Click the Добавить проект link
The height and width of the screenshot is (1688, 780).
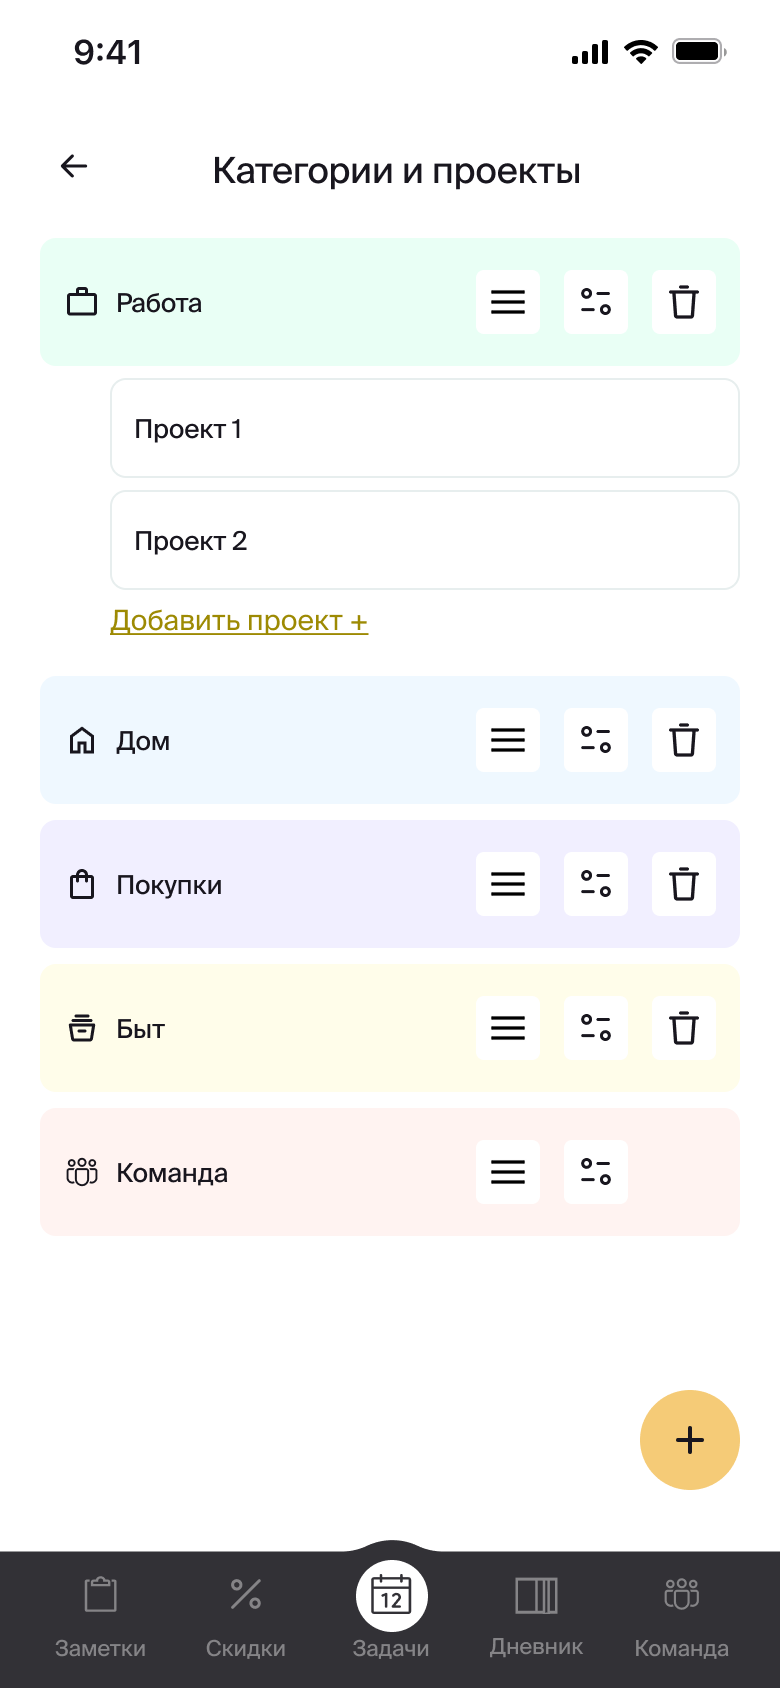click(239, 620)
